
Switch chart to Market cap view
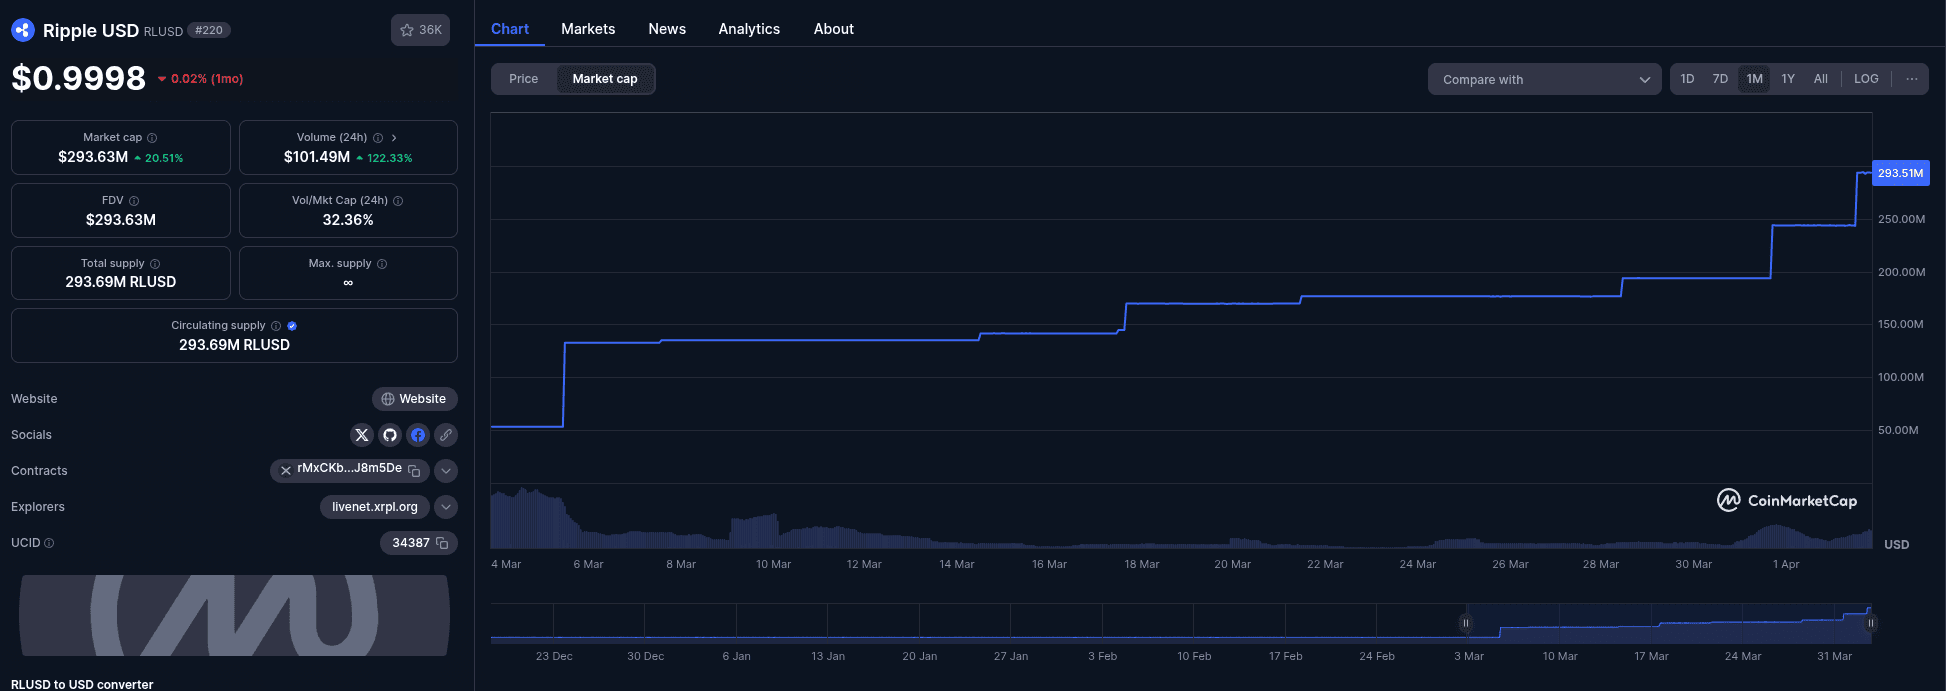(605, 79)
